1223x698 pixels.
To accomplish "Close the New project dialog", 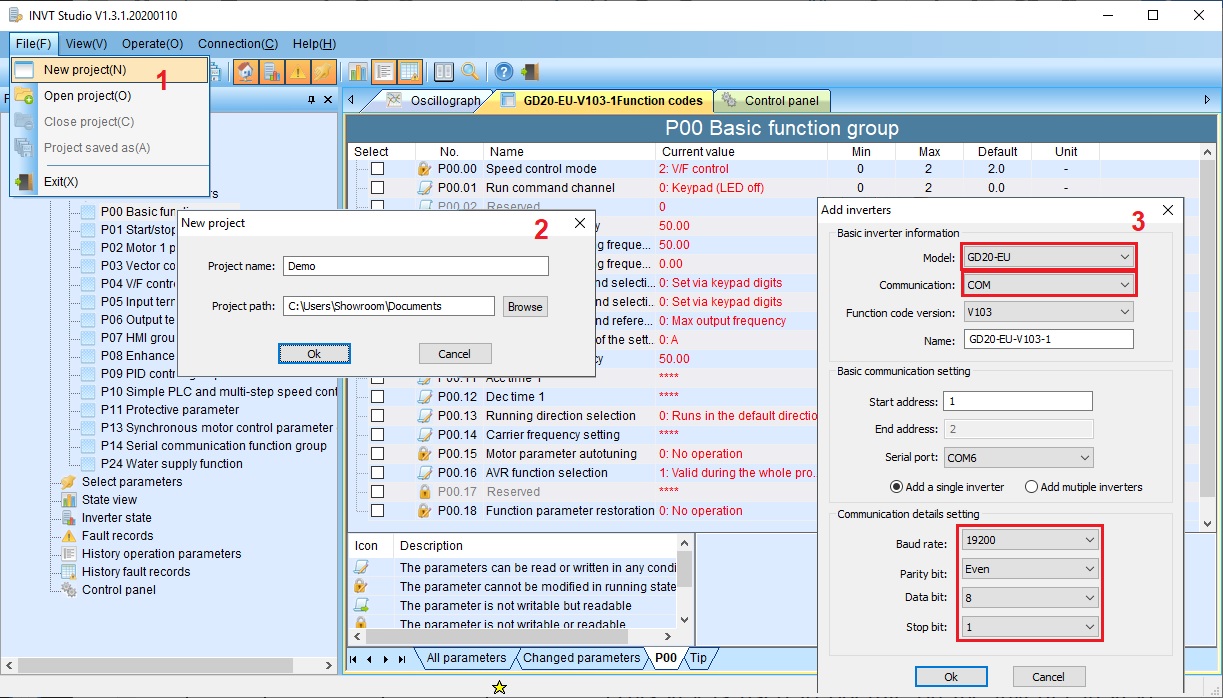I will pos(580,223).
